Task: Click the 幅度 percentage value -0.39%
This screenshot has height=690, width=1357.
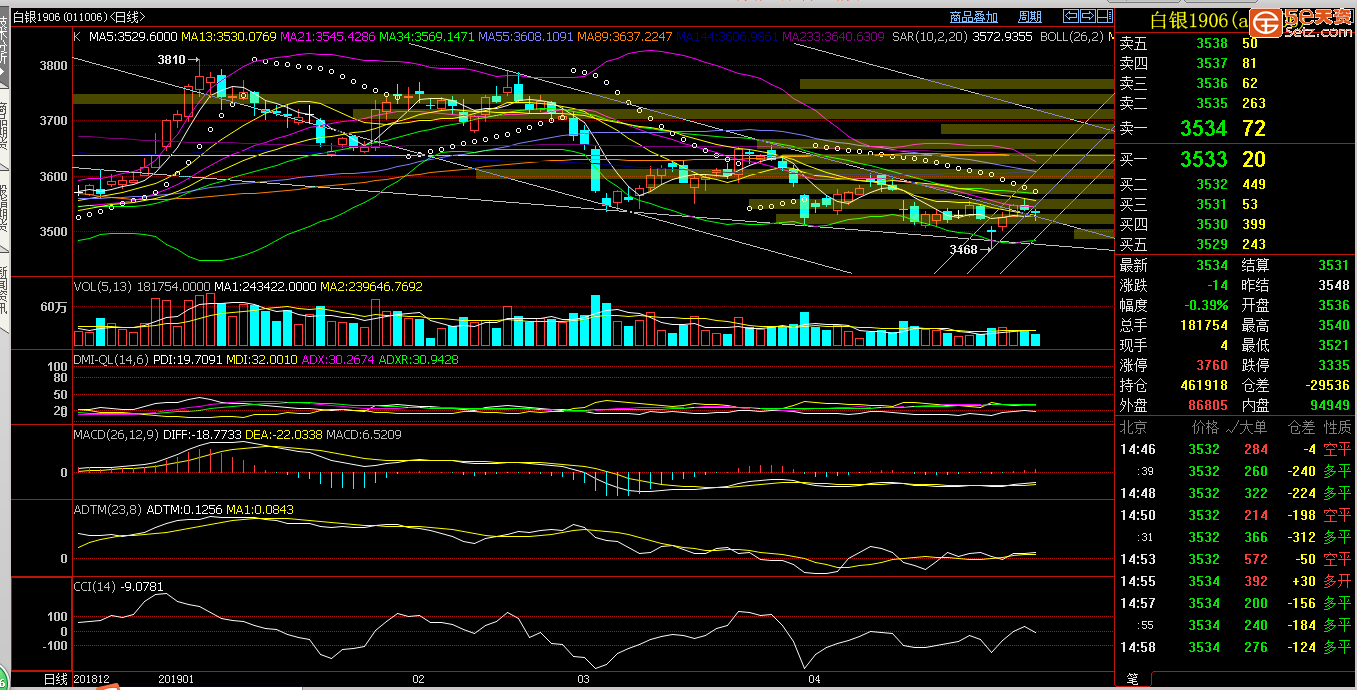Action: pos(1207,305)
